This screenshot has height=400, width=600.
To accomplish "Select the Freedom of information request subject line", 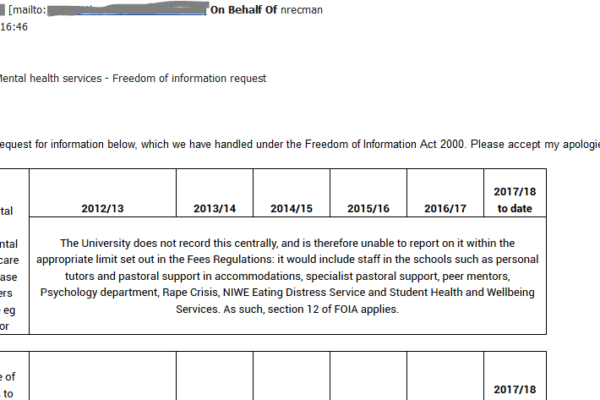I will (x=133, y=78).
